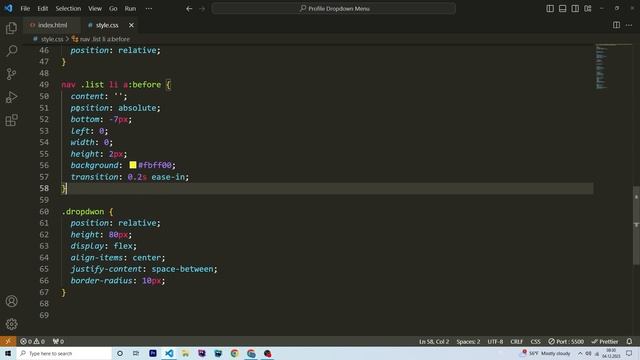The image size is (640, 360).
Task: Expand the hidden menu bar items ellipsis
Action: [x=149, y=9]
